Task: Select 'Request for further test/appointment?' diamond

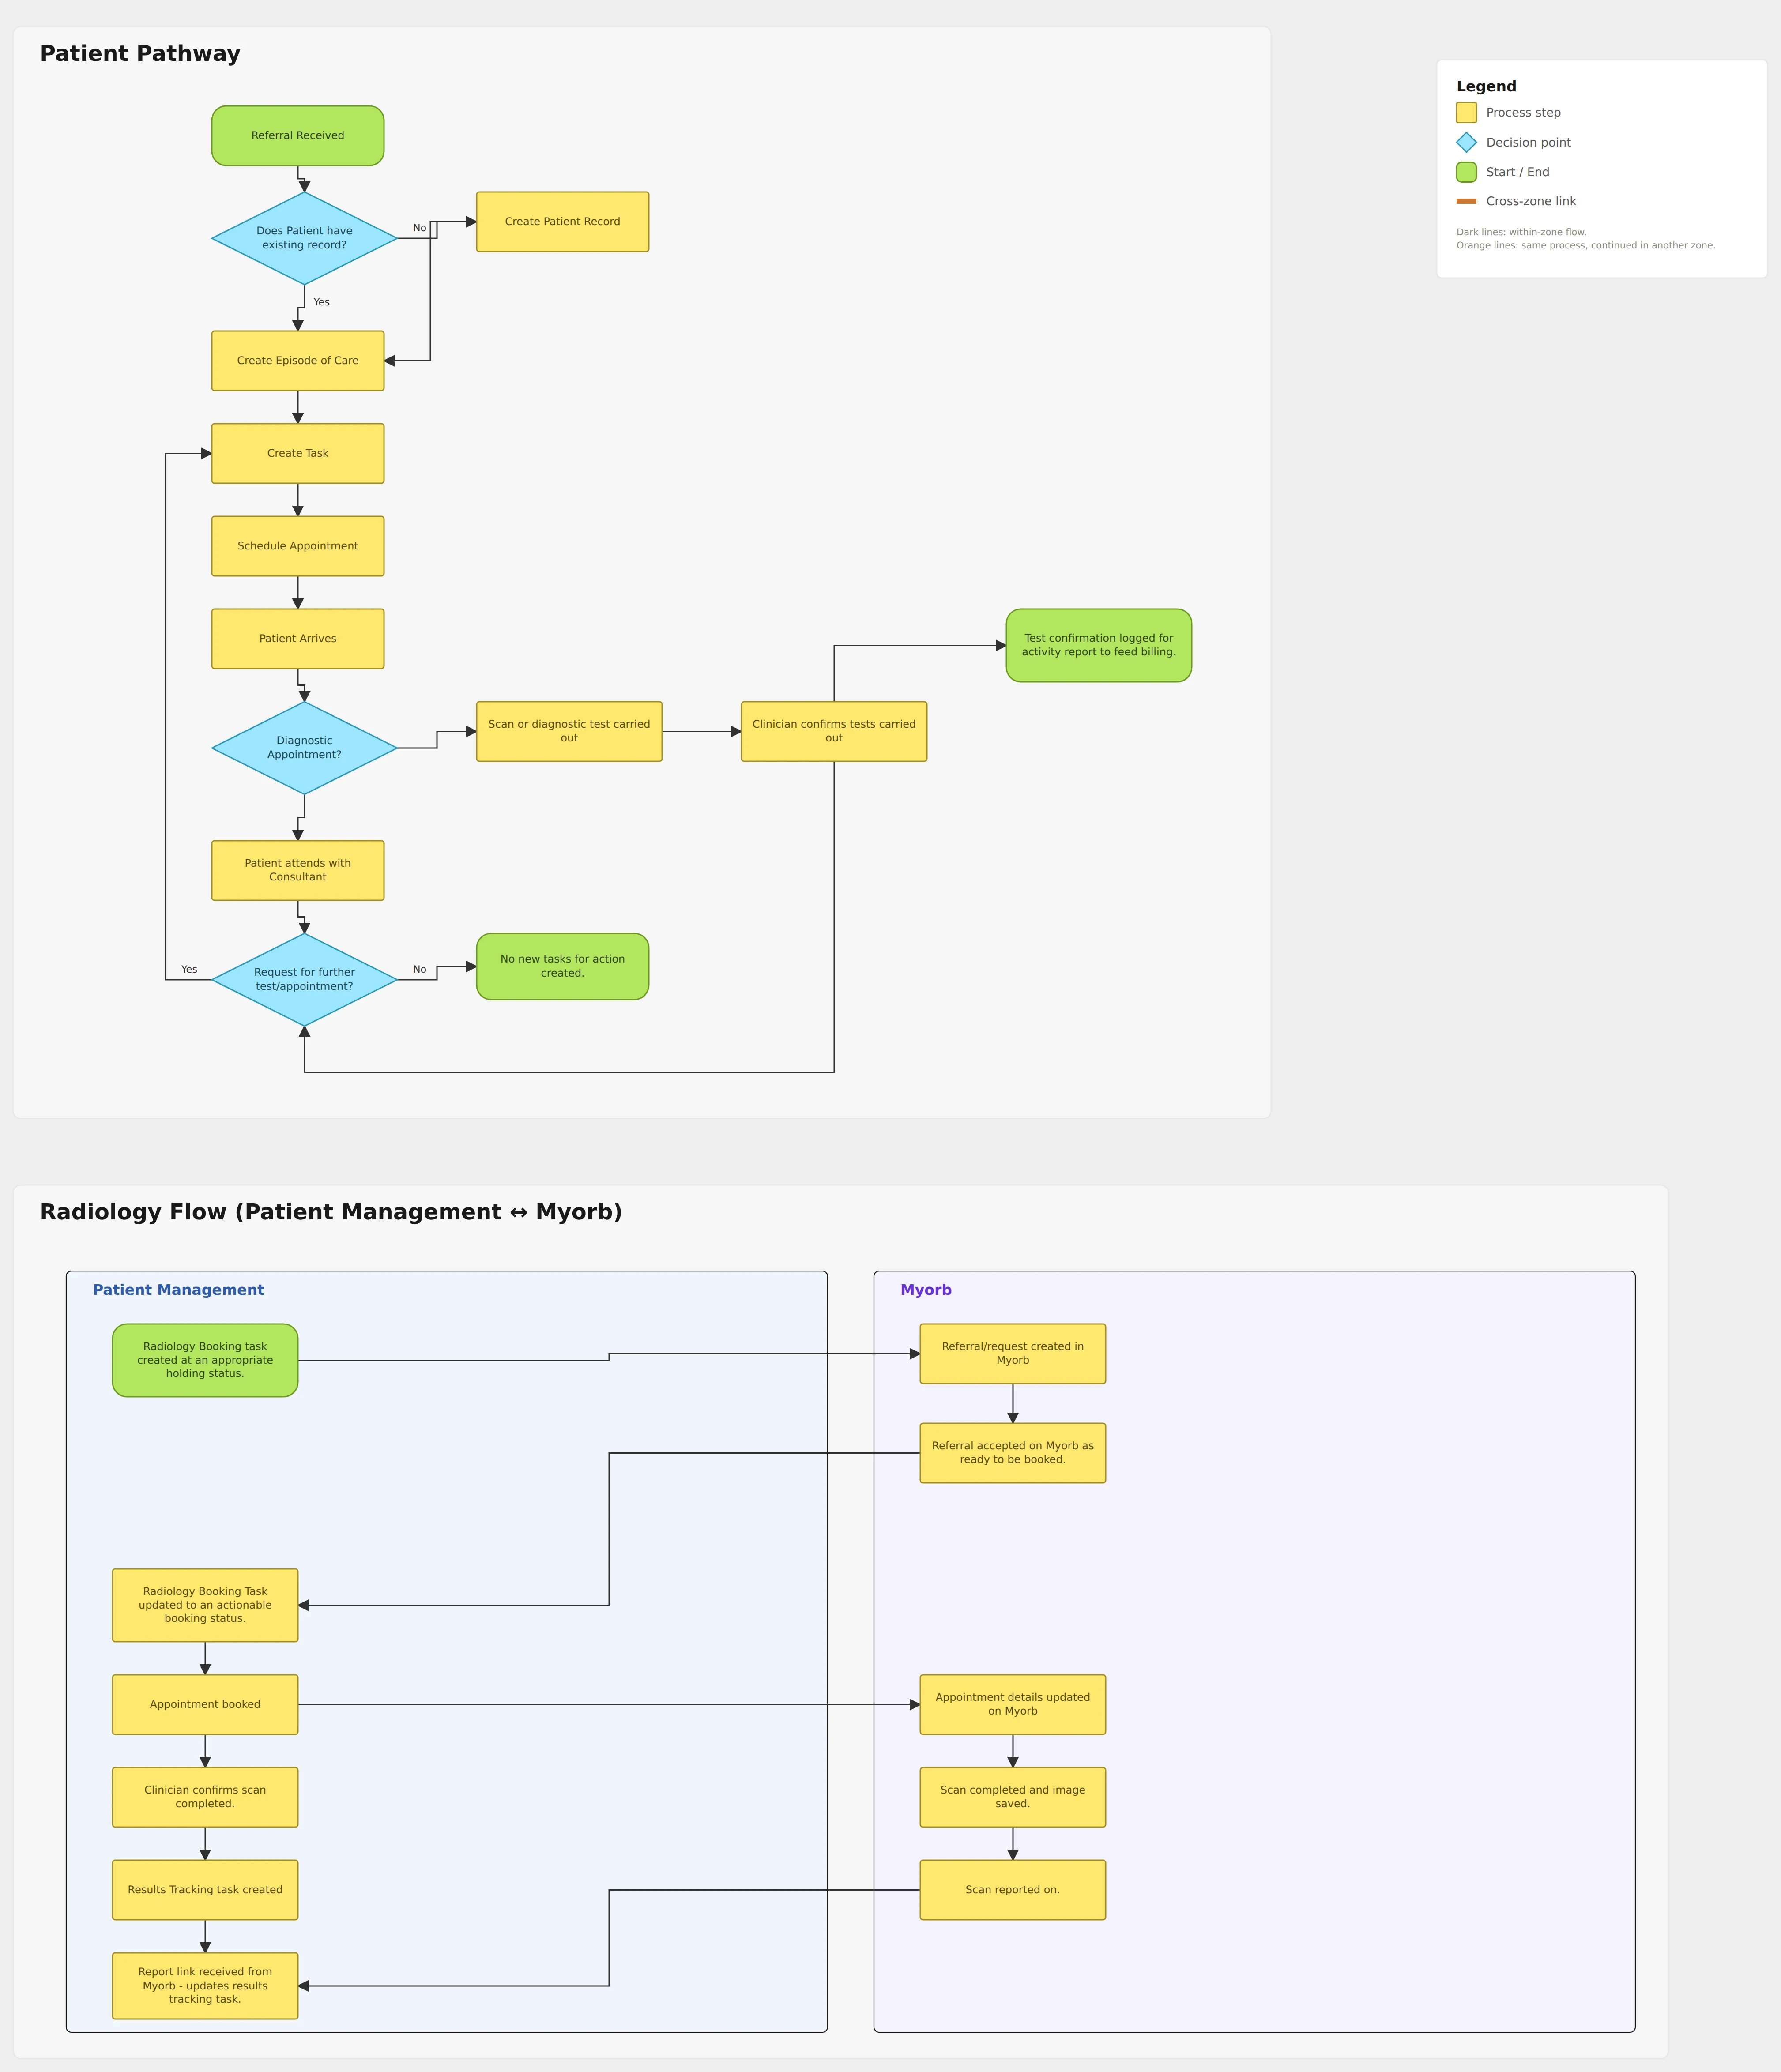Action: click(x=304, y=980)
